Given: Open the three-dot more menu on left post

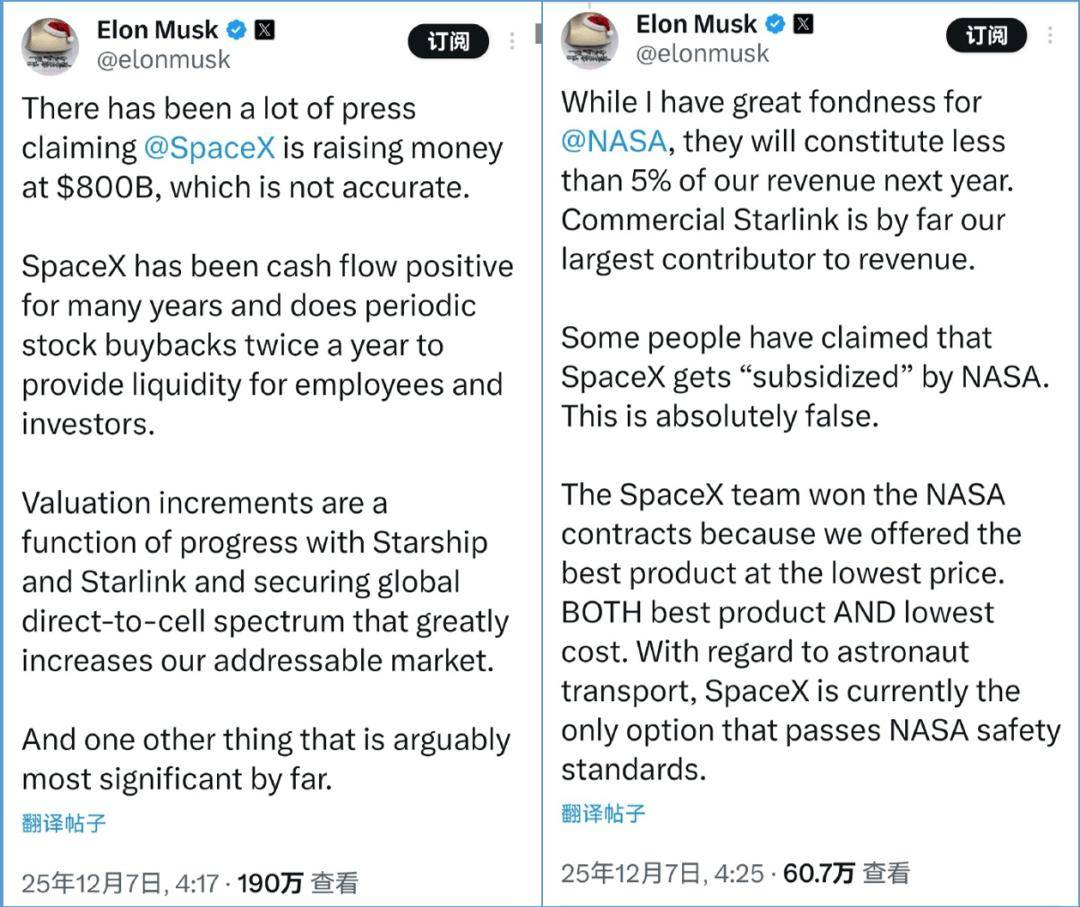Looking at the screenshot, I should (512, 41).
